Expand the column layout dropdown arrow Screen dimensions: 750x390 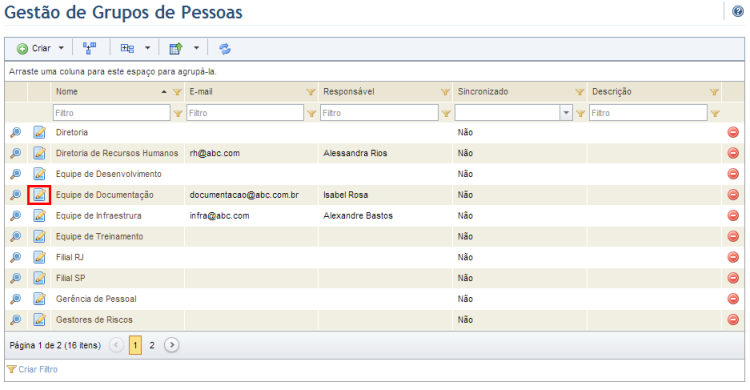[147, 48]
